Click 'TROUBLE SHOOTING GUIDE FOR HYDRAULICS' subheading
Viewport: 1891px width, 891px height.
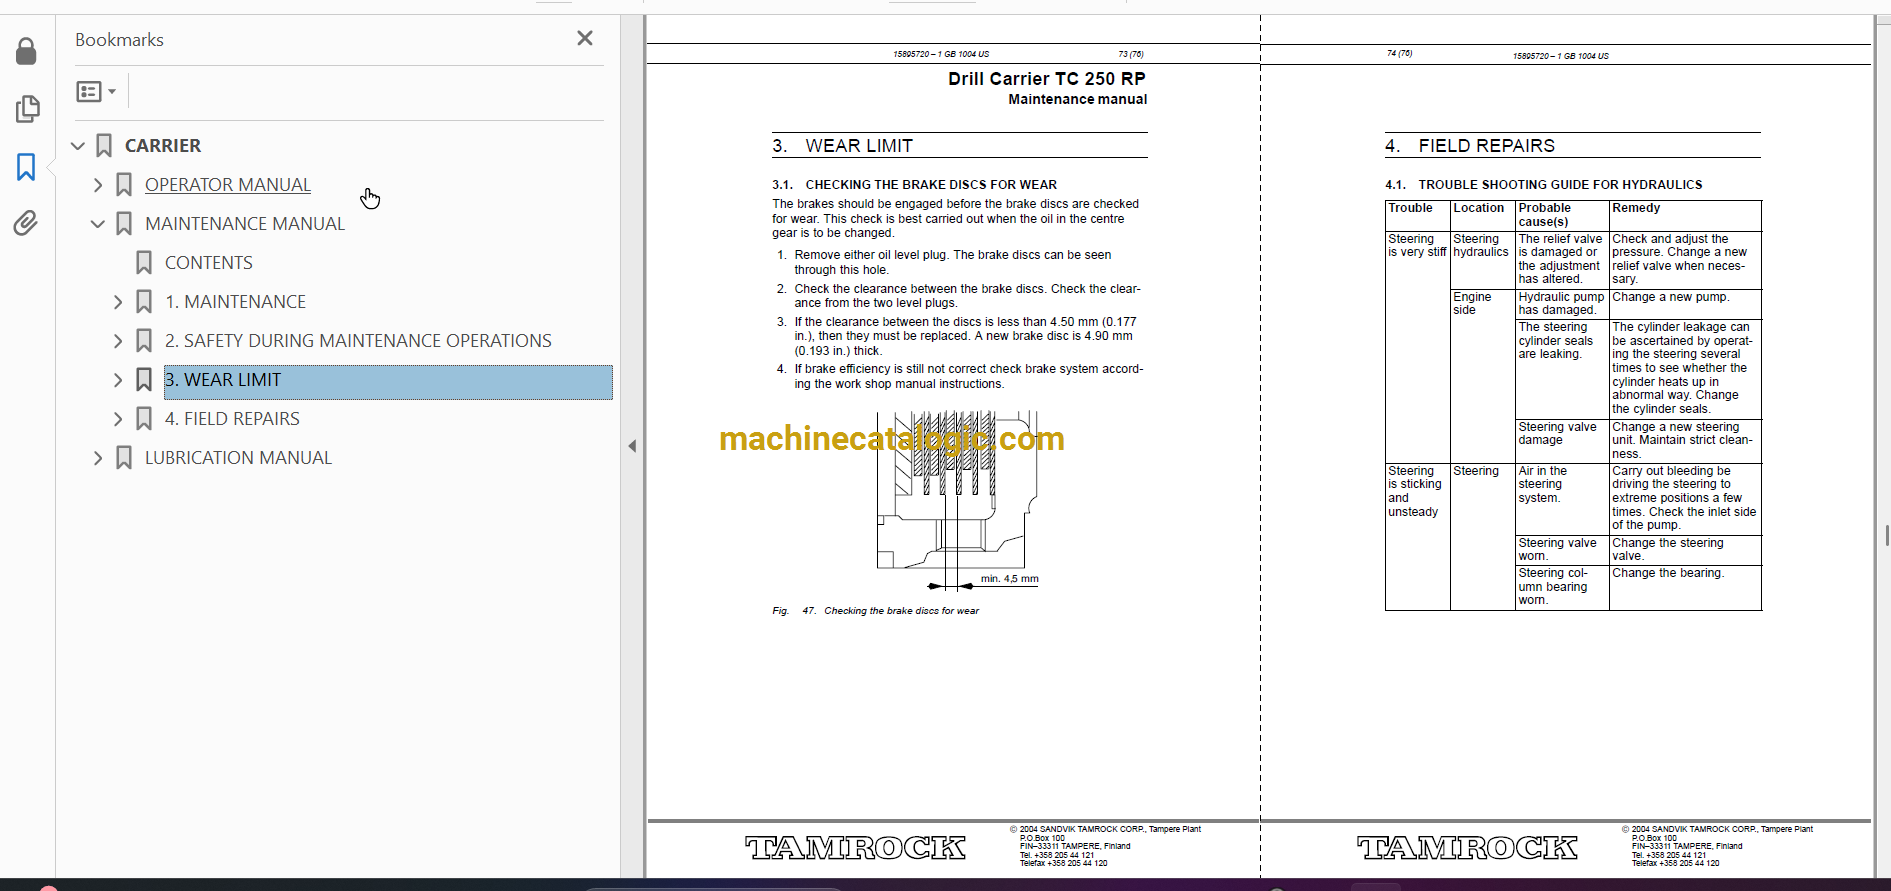click(x=1560, y=185)
